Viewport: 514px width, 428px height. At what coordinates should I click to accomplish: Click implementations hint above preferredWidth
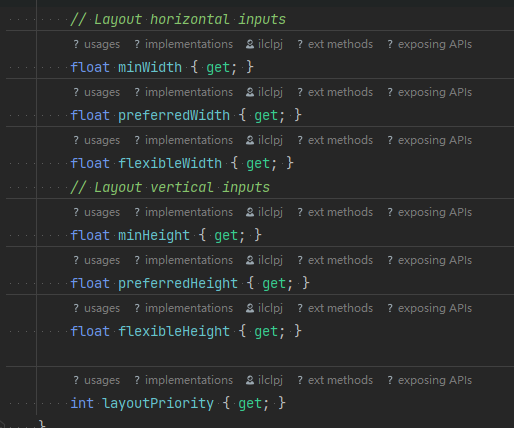pos(184,92)
